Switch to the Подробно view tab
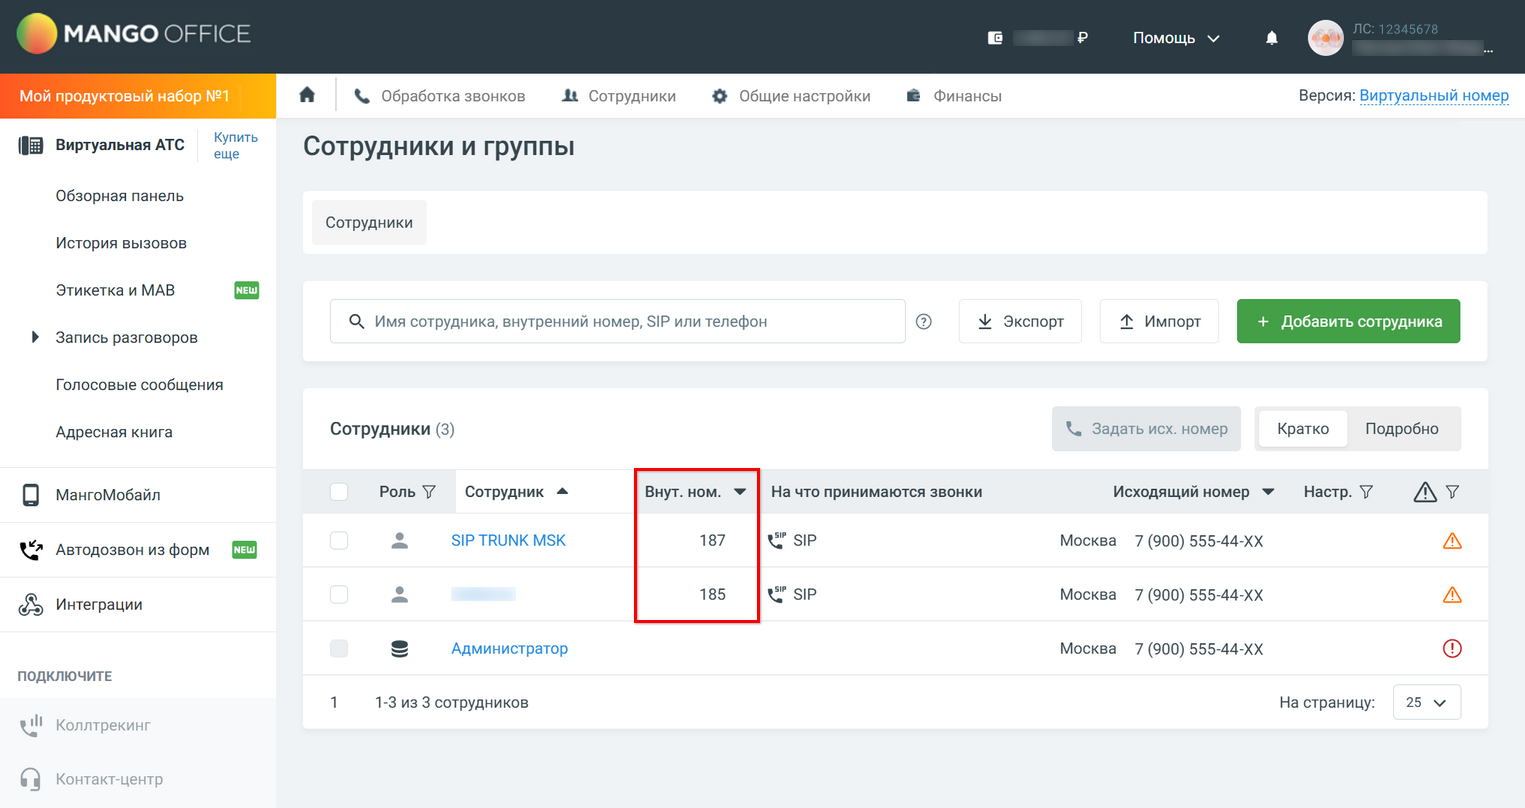 click(1402, 428)
